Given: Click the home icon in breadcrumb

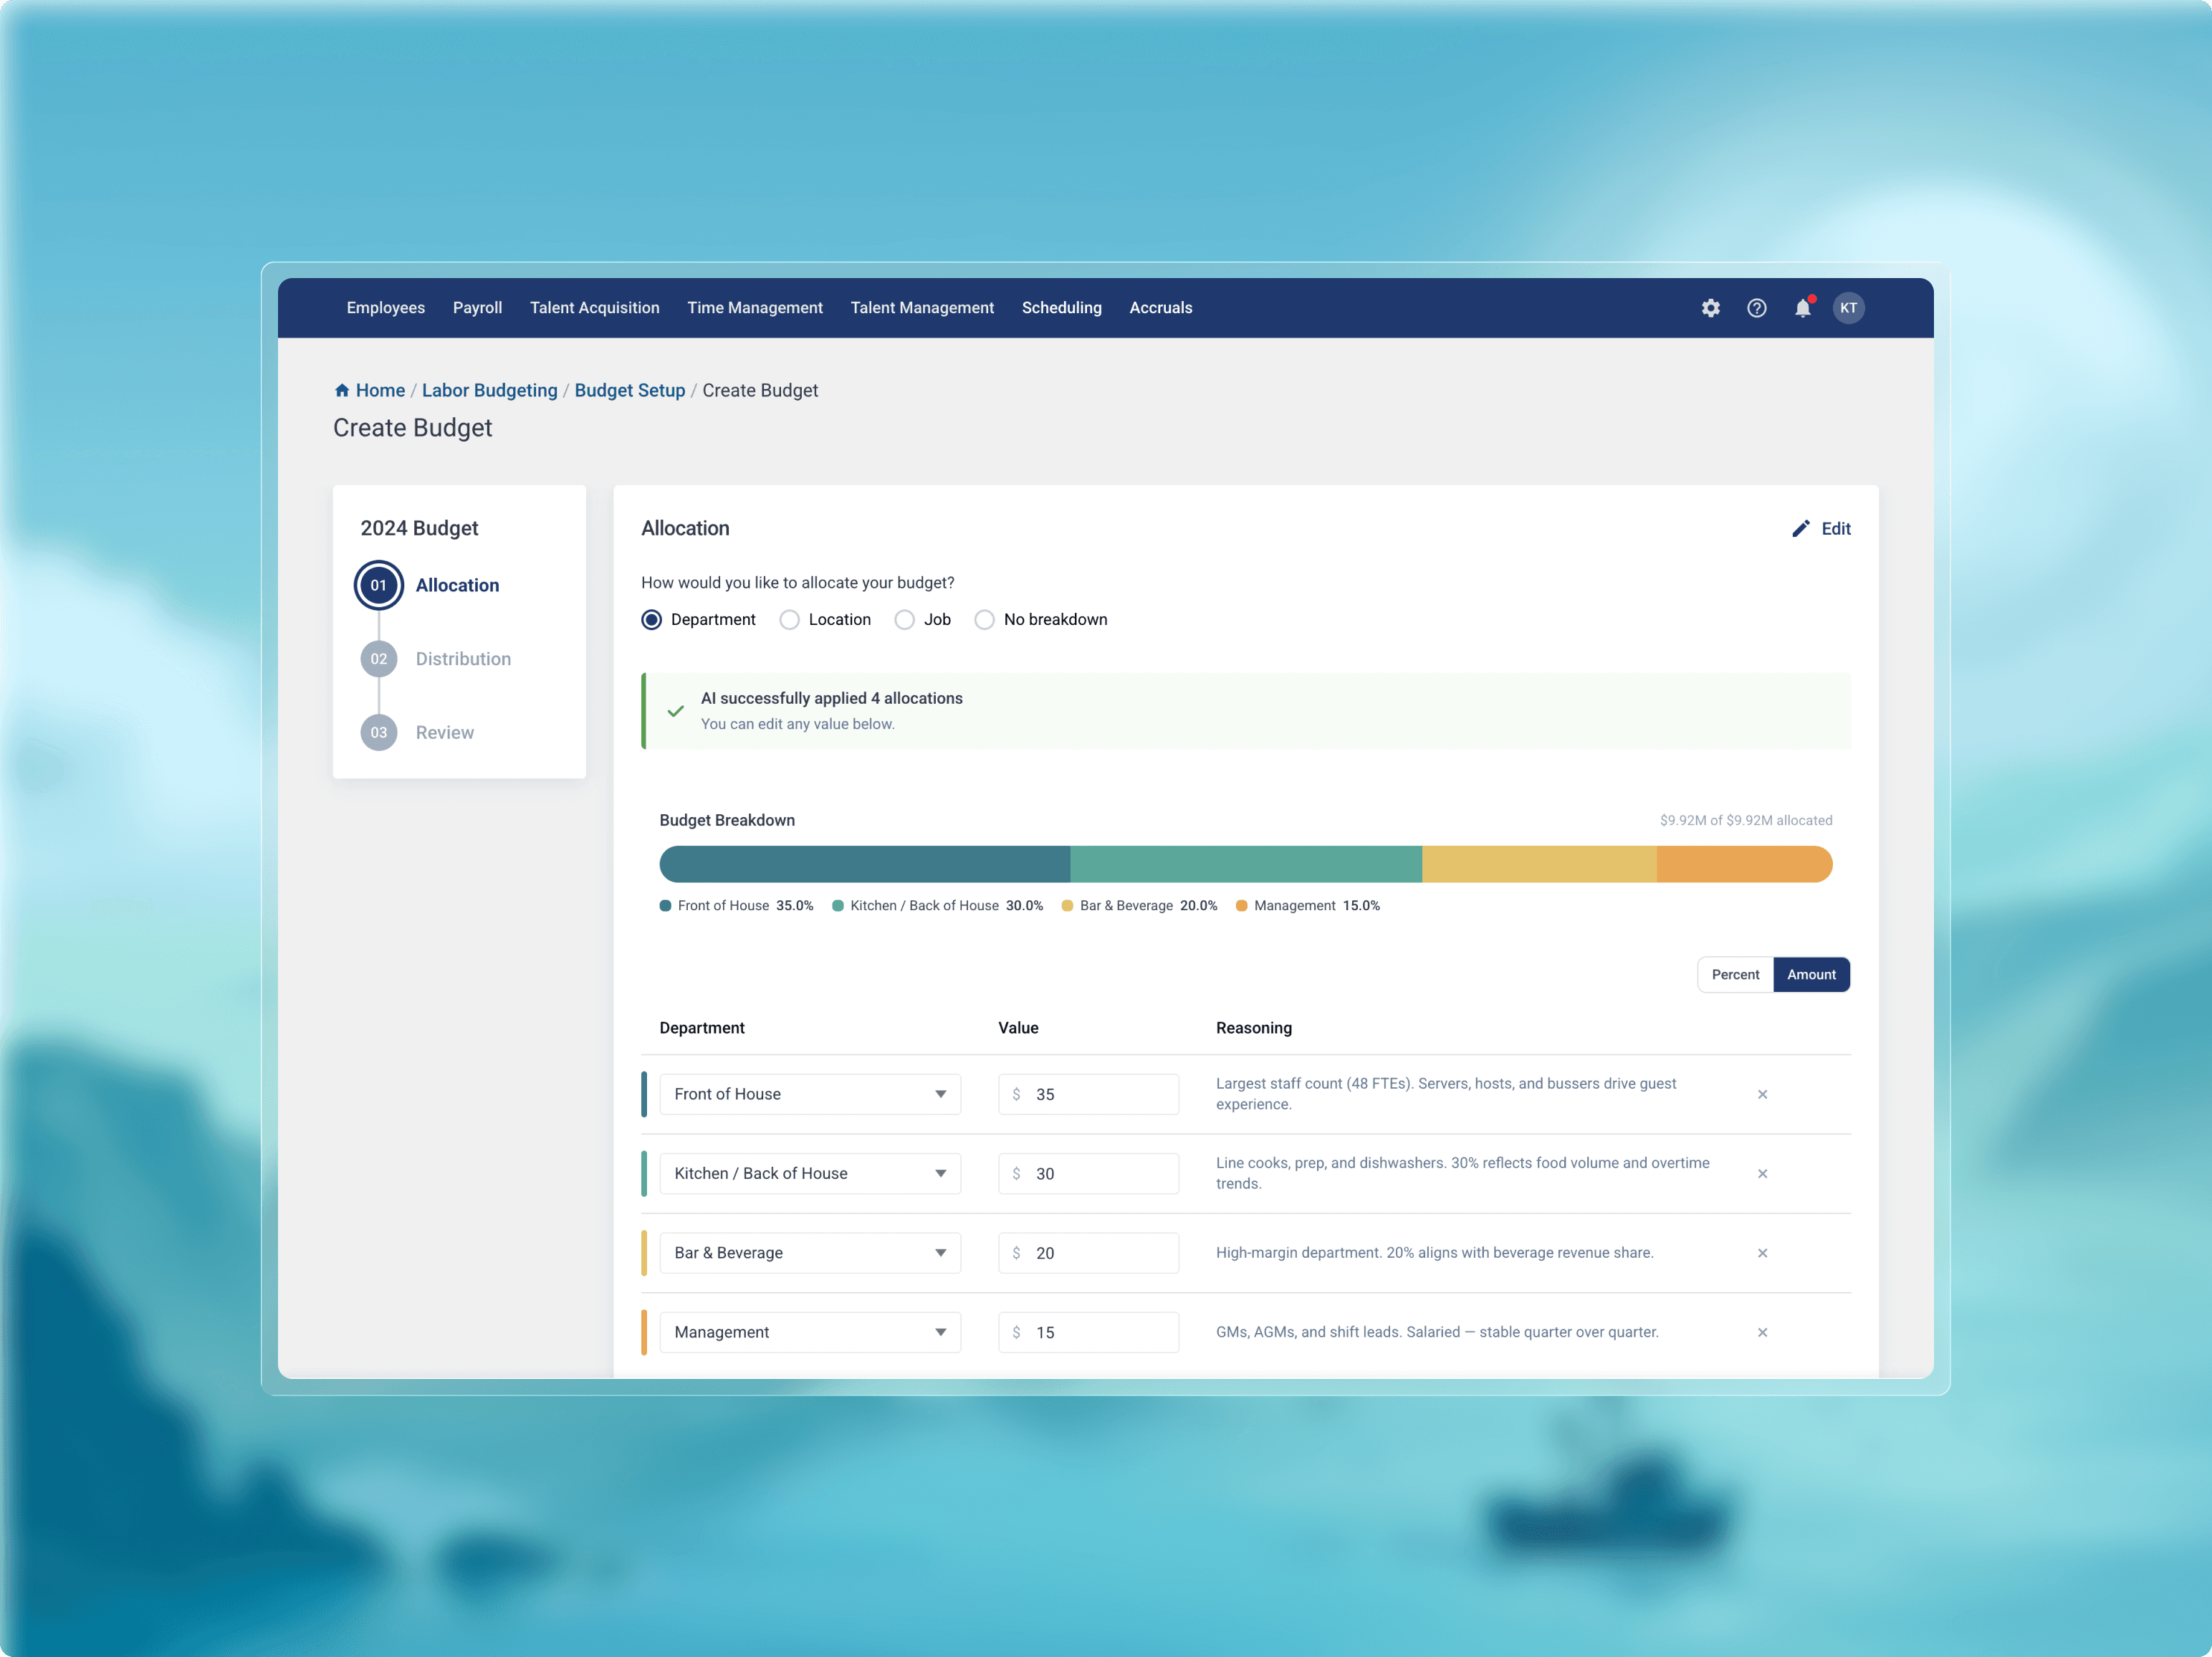Looking at the screenshot, I should click(342, 390).
